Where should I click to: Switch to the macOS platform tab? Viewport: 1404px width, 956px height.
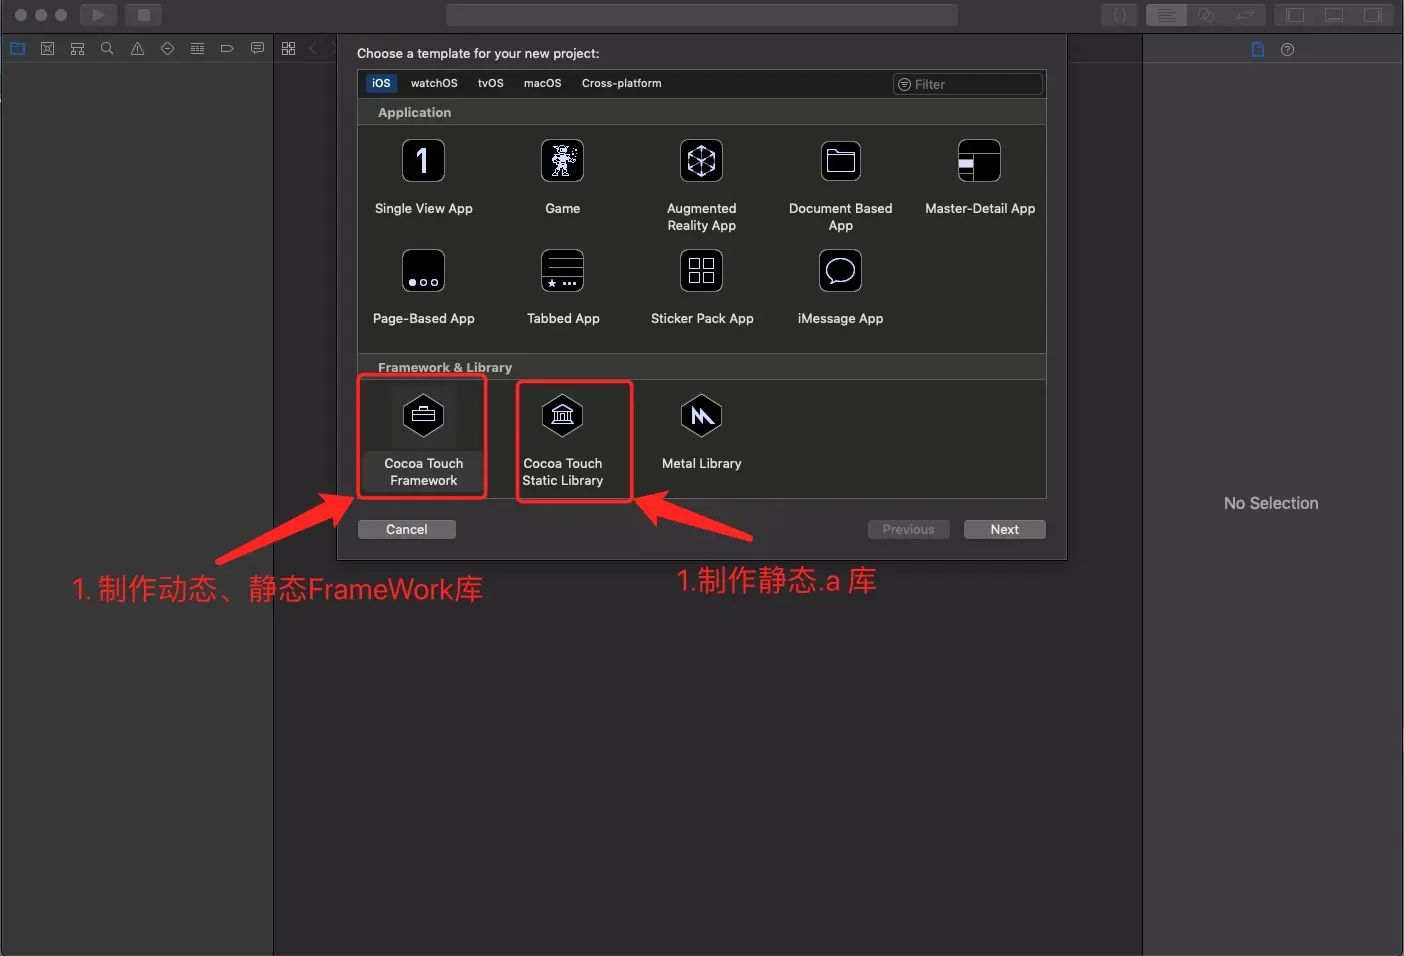point(542,83)
